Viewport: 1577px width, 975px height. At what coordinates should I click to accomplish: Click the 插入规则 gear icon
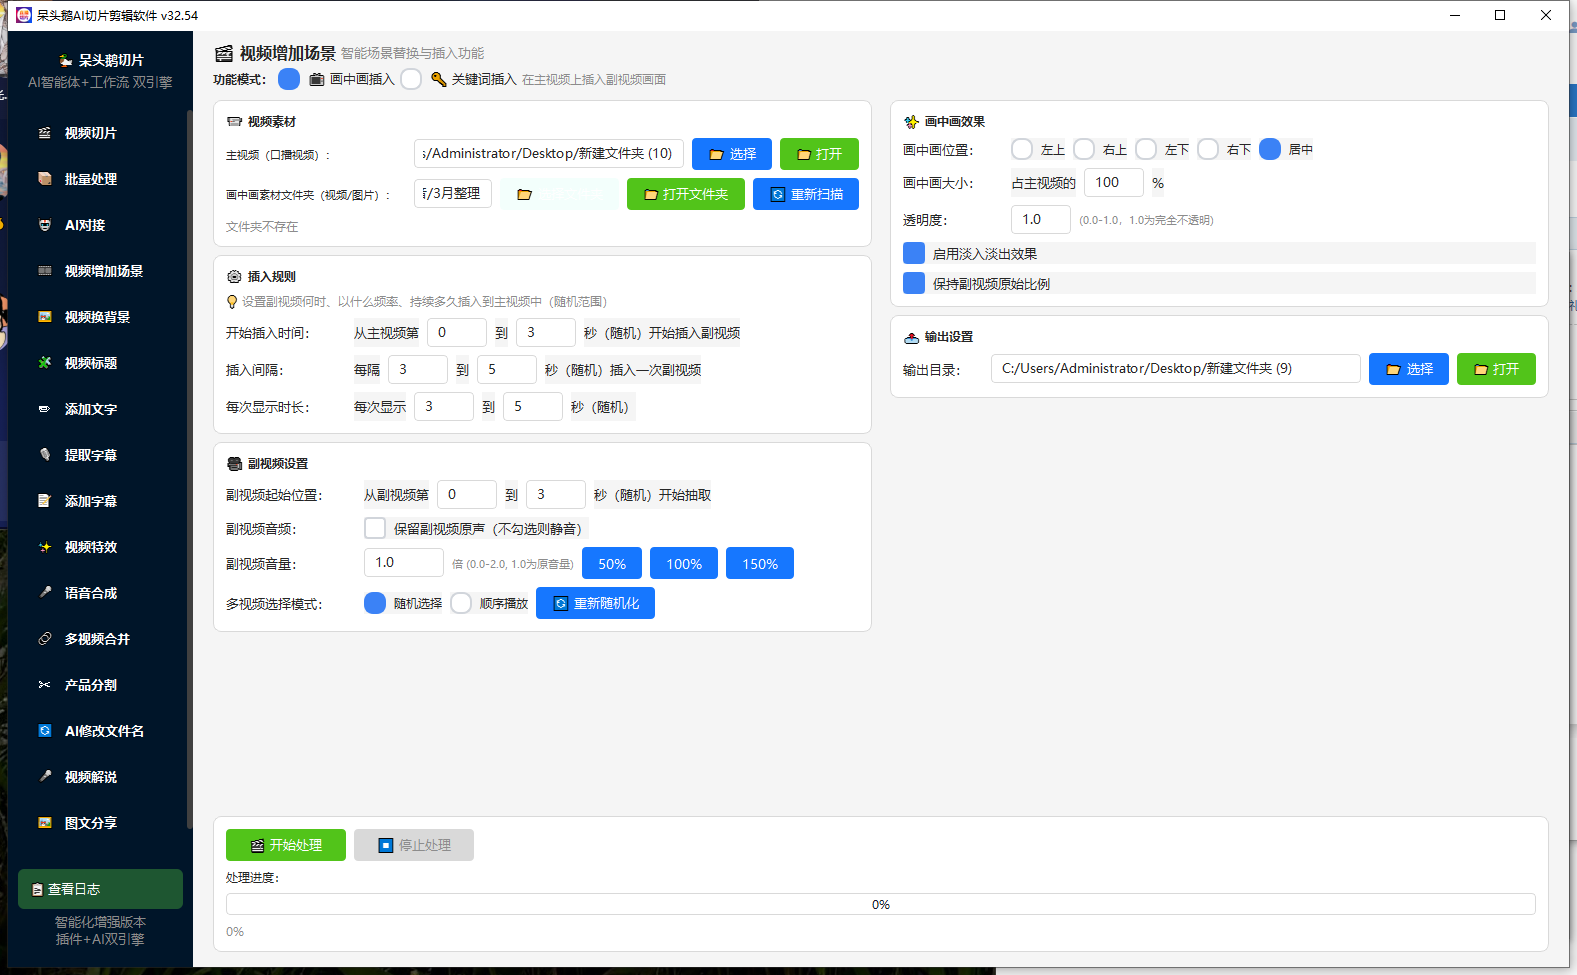(x=234, y=277)
